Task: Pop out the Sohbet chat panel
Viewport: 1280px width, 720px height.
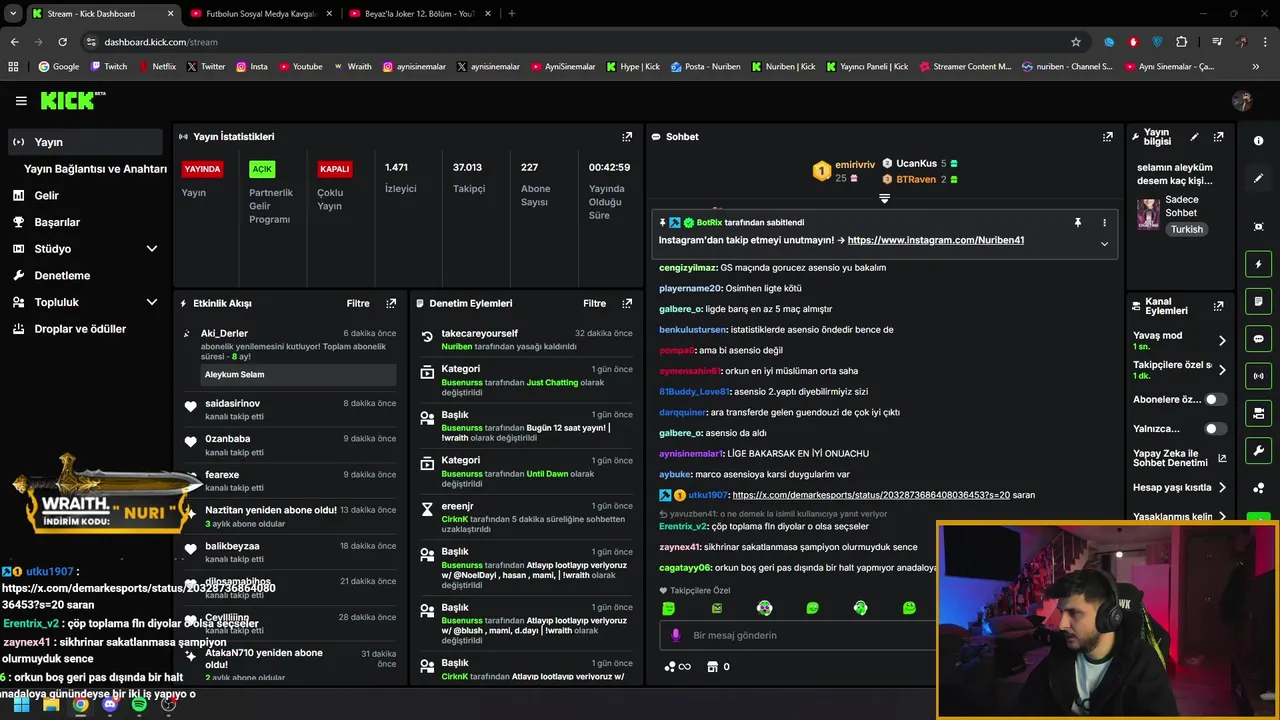Action: 1108,137
